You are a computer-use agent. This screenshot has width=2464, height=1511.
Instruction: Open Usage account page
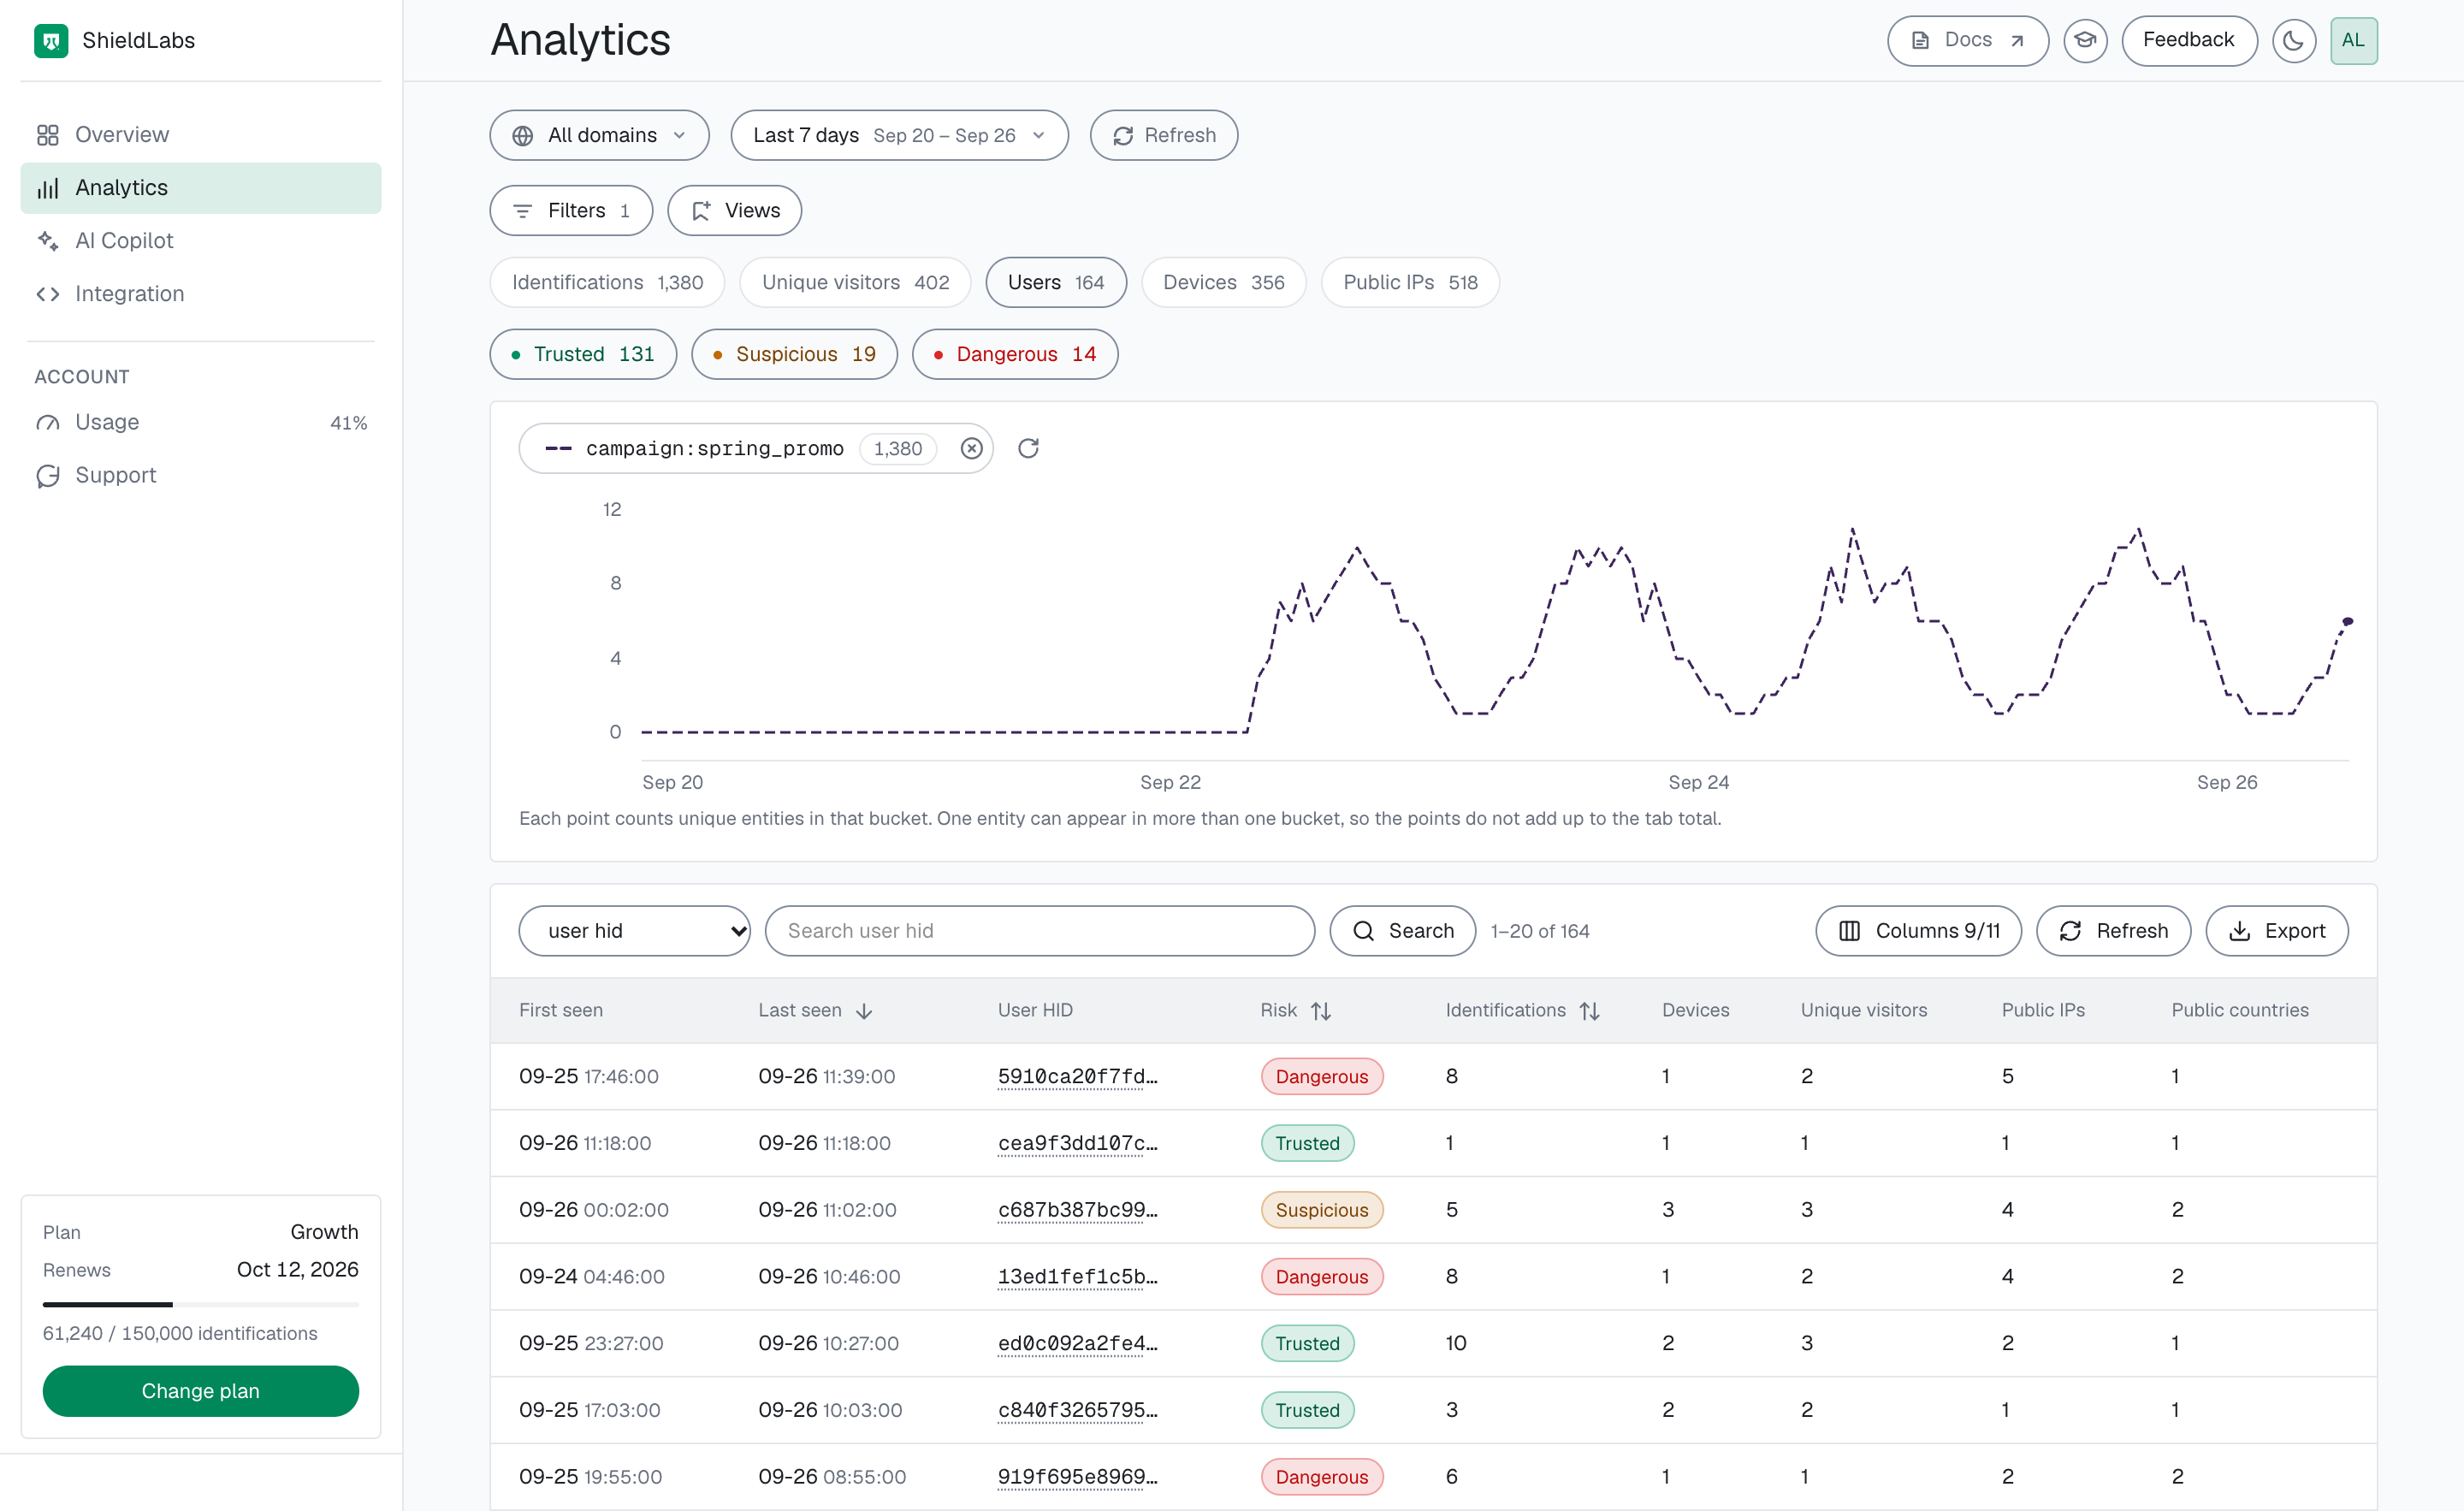(x=200, y=422)
